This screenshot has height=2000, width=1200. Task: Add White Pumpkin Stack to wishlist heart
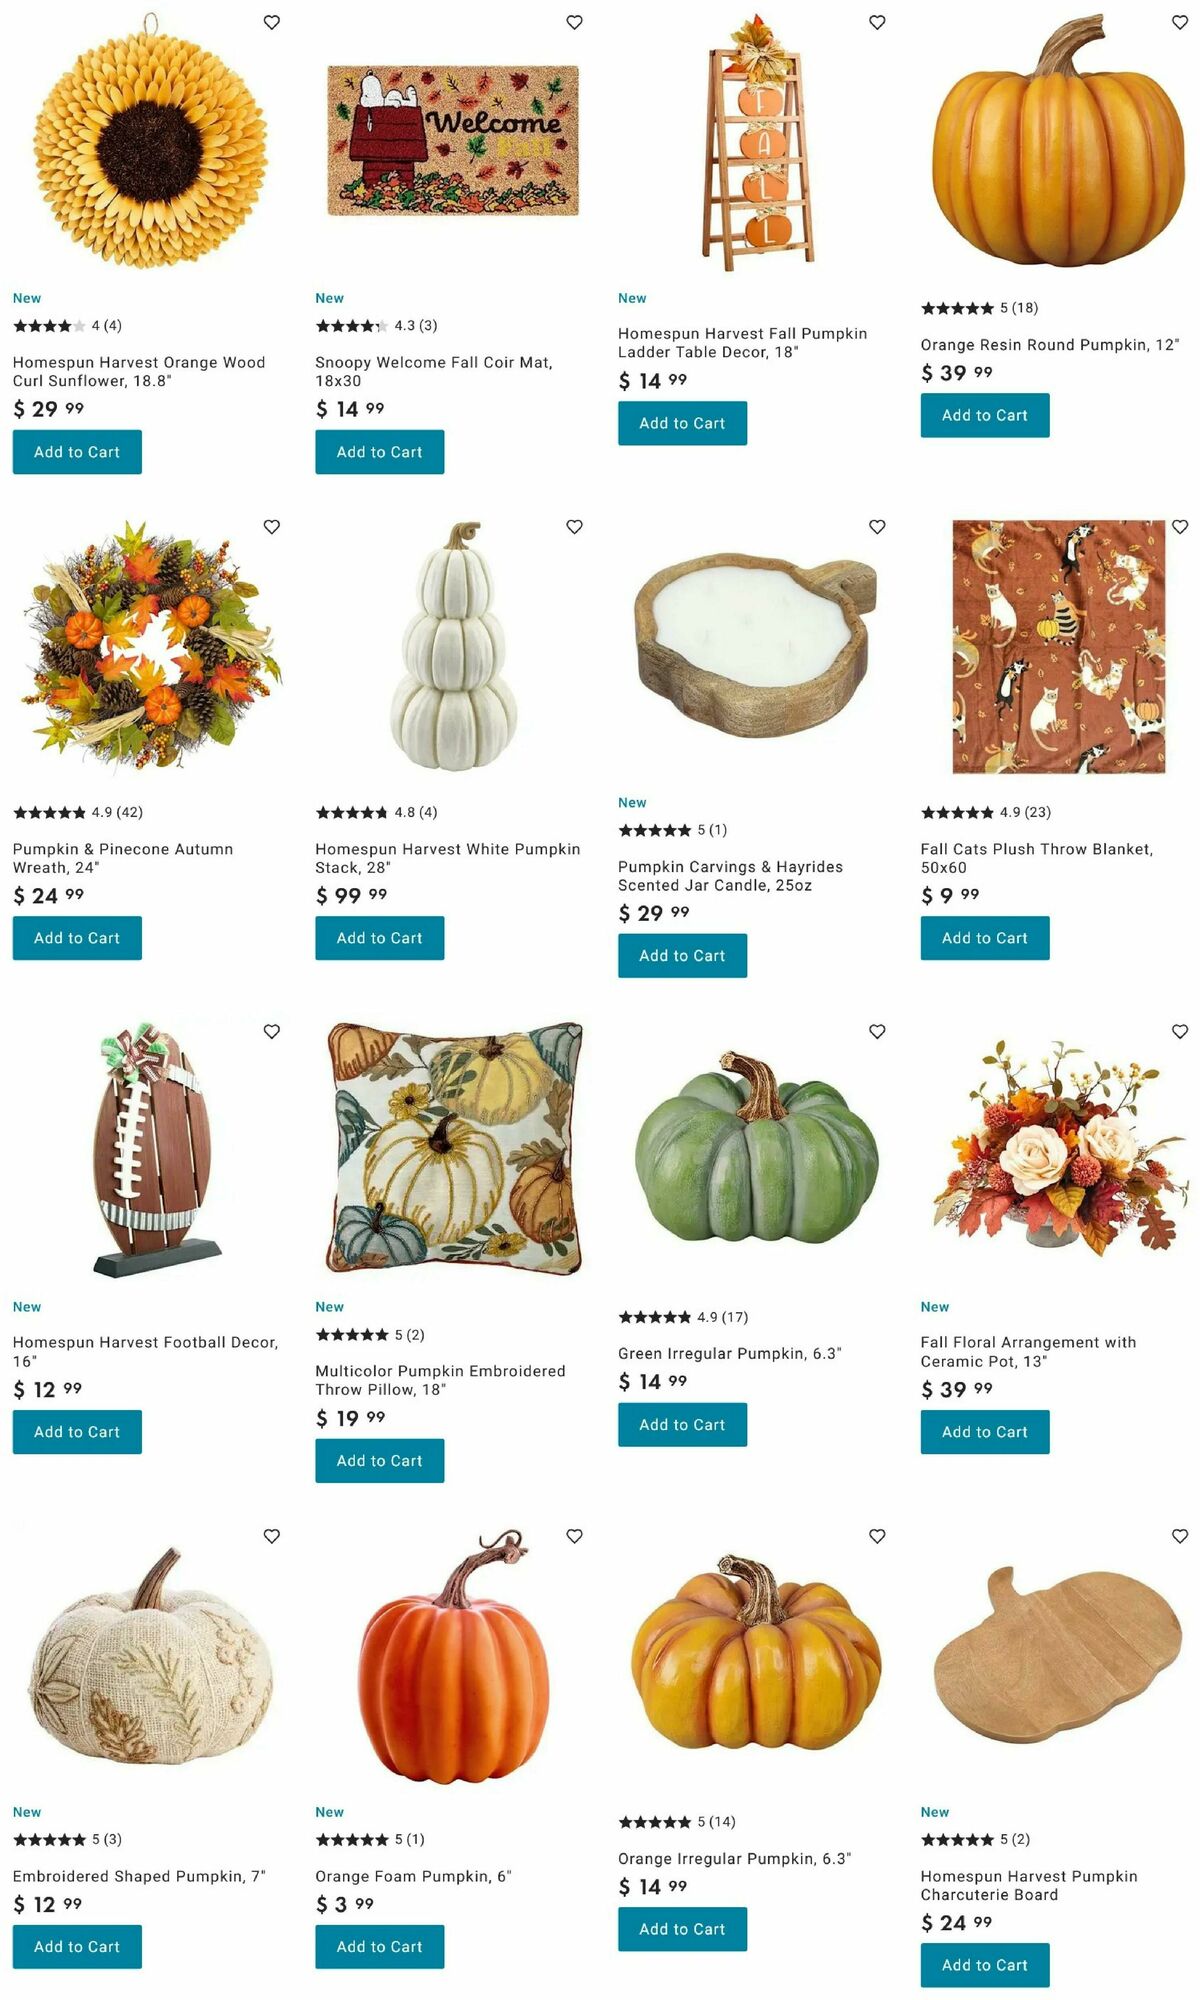click(574, 527)
